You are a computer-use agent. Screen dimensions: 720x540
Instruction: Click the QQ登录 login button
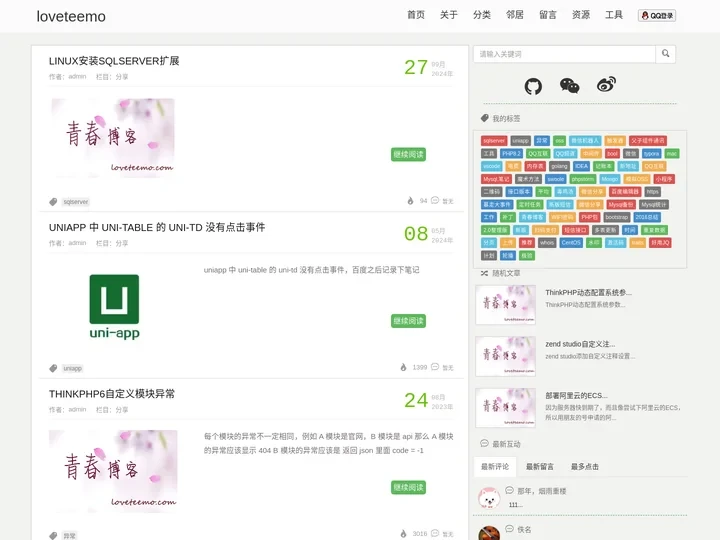point(657,16)
